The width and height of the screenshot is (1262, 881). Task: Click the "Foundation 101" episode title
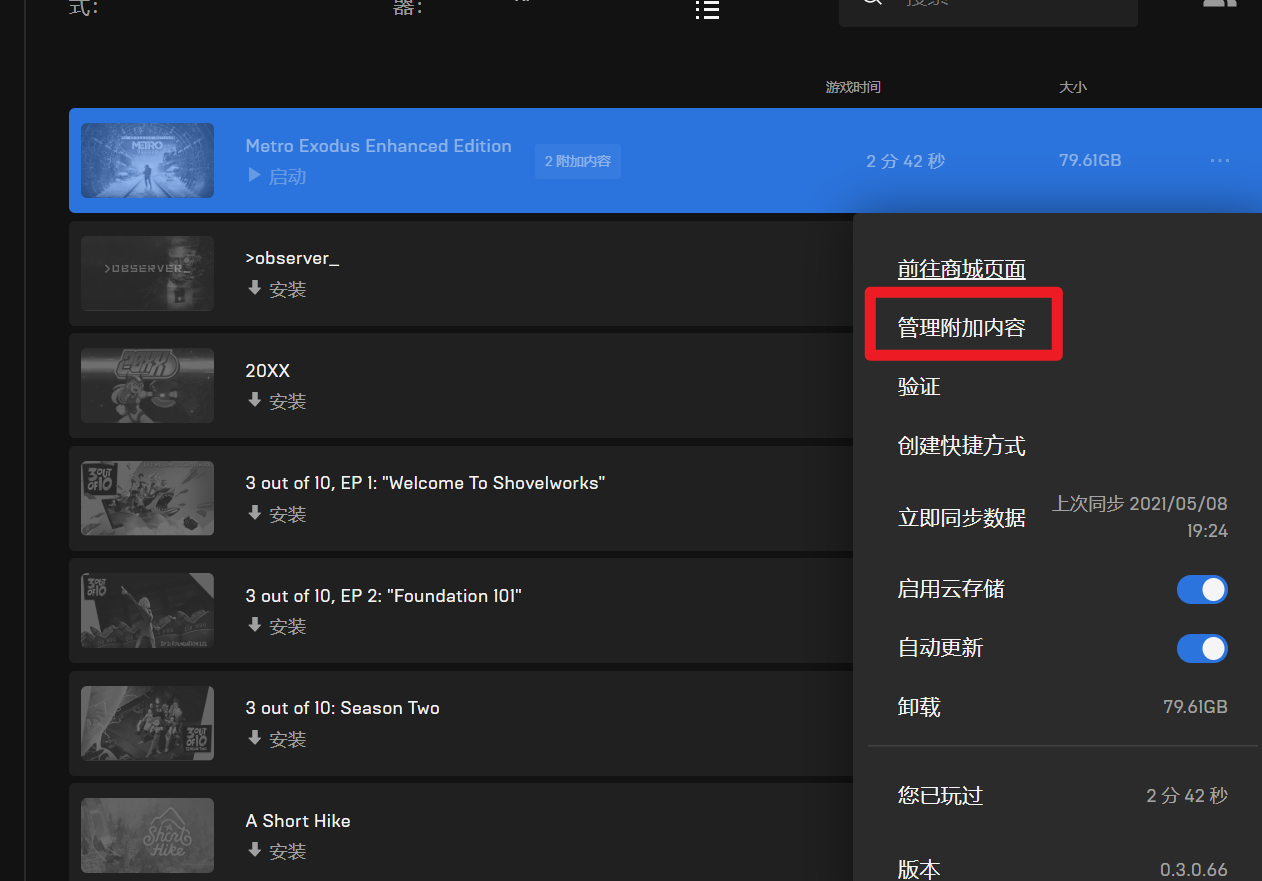[384, 596]
